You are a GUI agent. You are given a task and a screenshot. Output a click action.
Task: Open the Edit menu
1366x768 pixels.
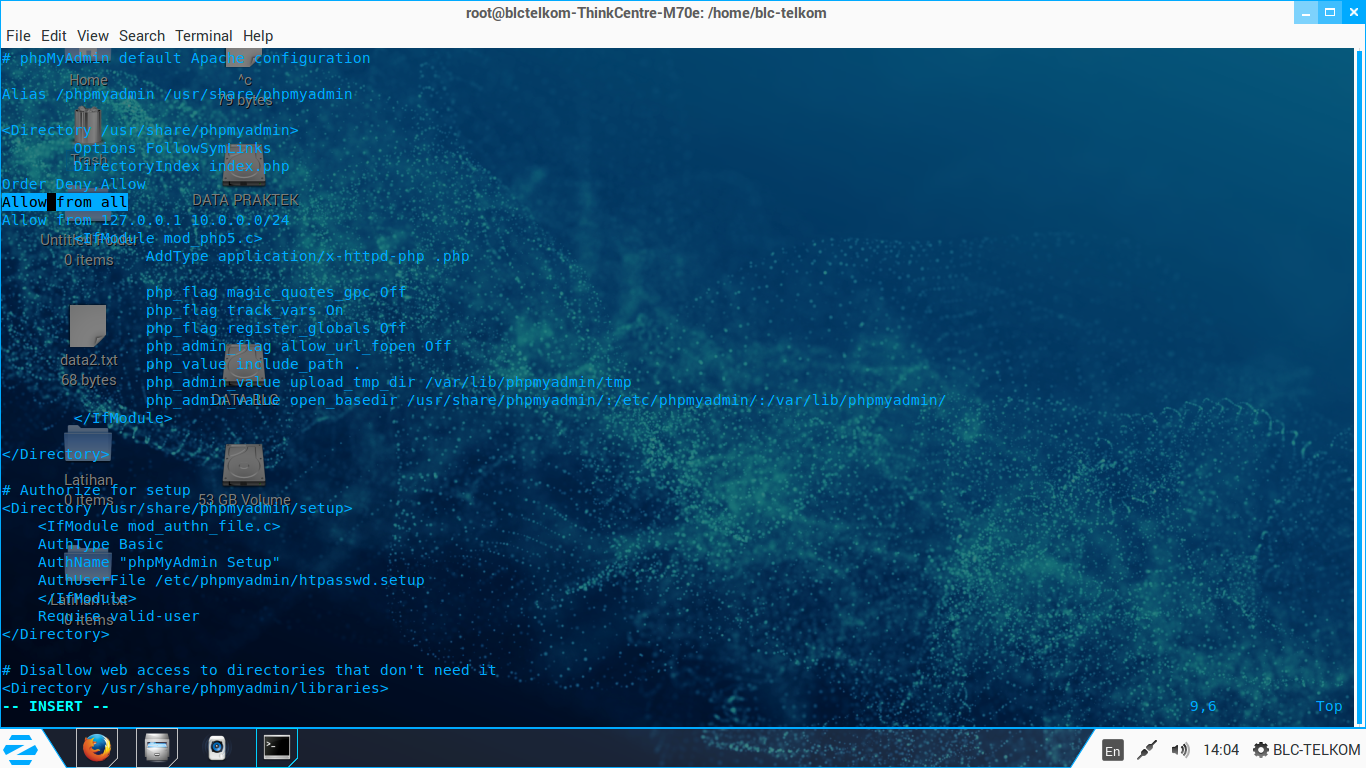click(x=54, y=36)
